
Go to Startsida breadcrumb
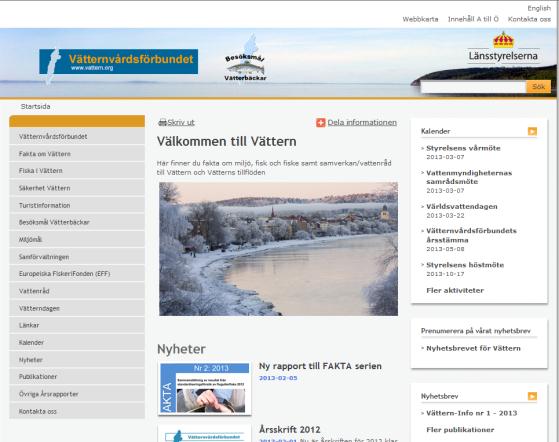[35, 106]
